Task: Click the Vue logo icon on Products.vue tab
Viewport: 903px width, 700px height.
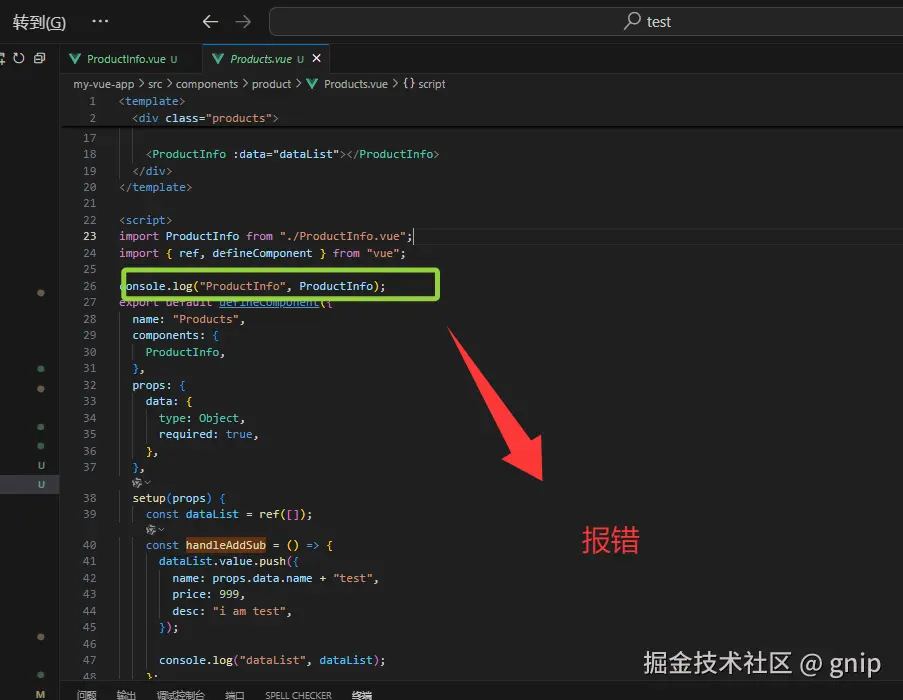Action: (x=218, y=59)
